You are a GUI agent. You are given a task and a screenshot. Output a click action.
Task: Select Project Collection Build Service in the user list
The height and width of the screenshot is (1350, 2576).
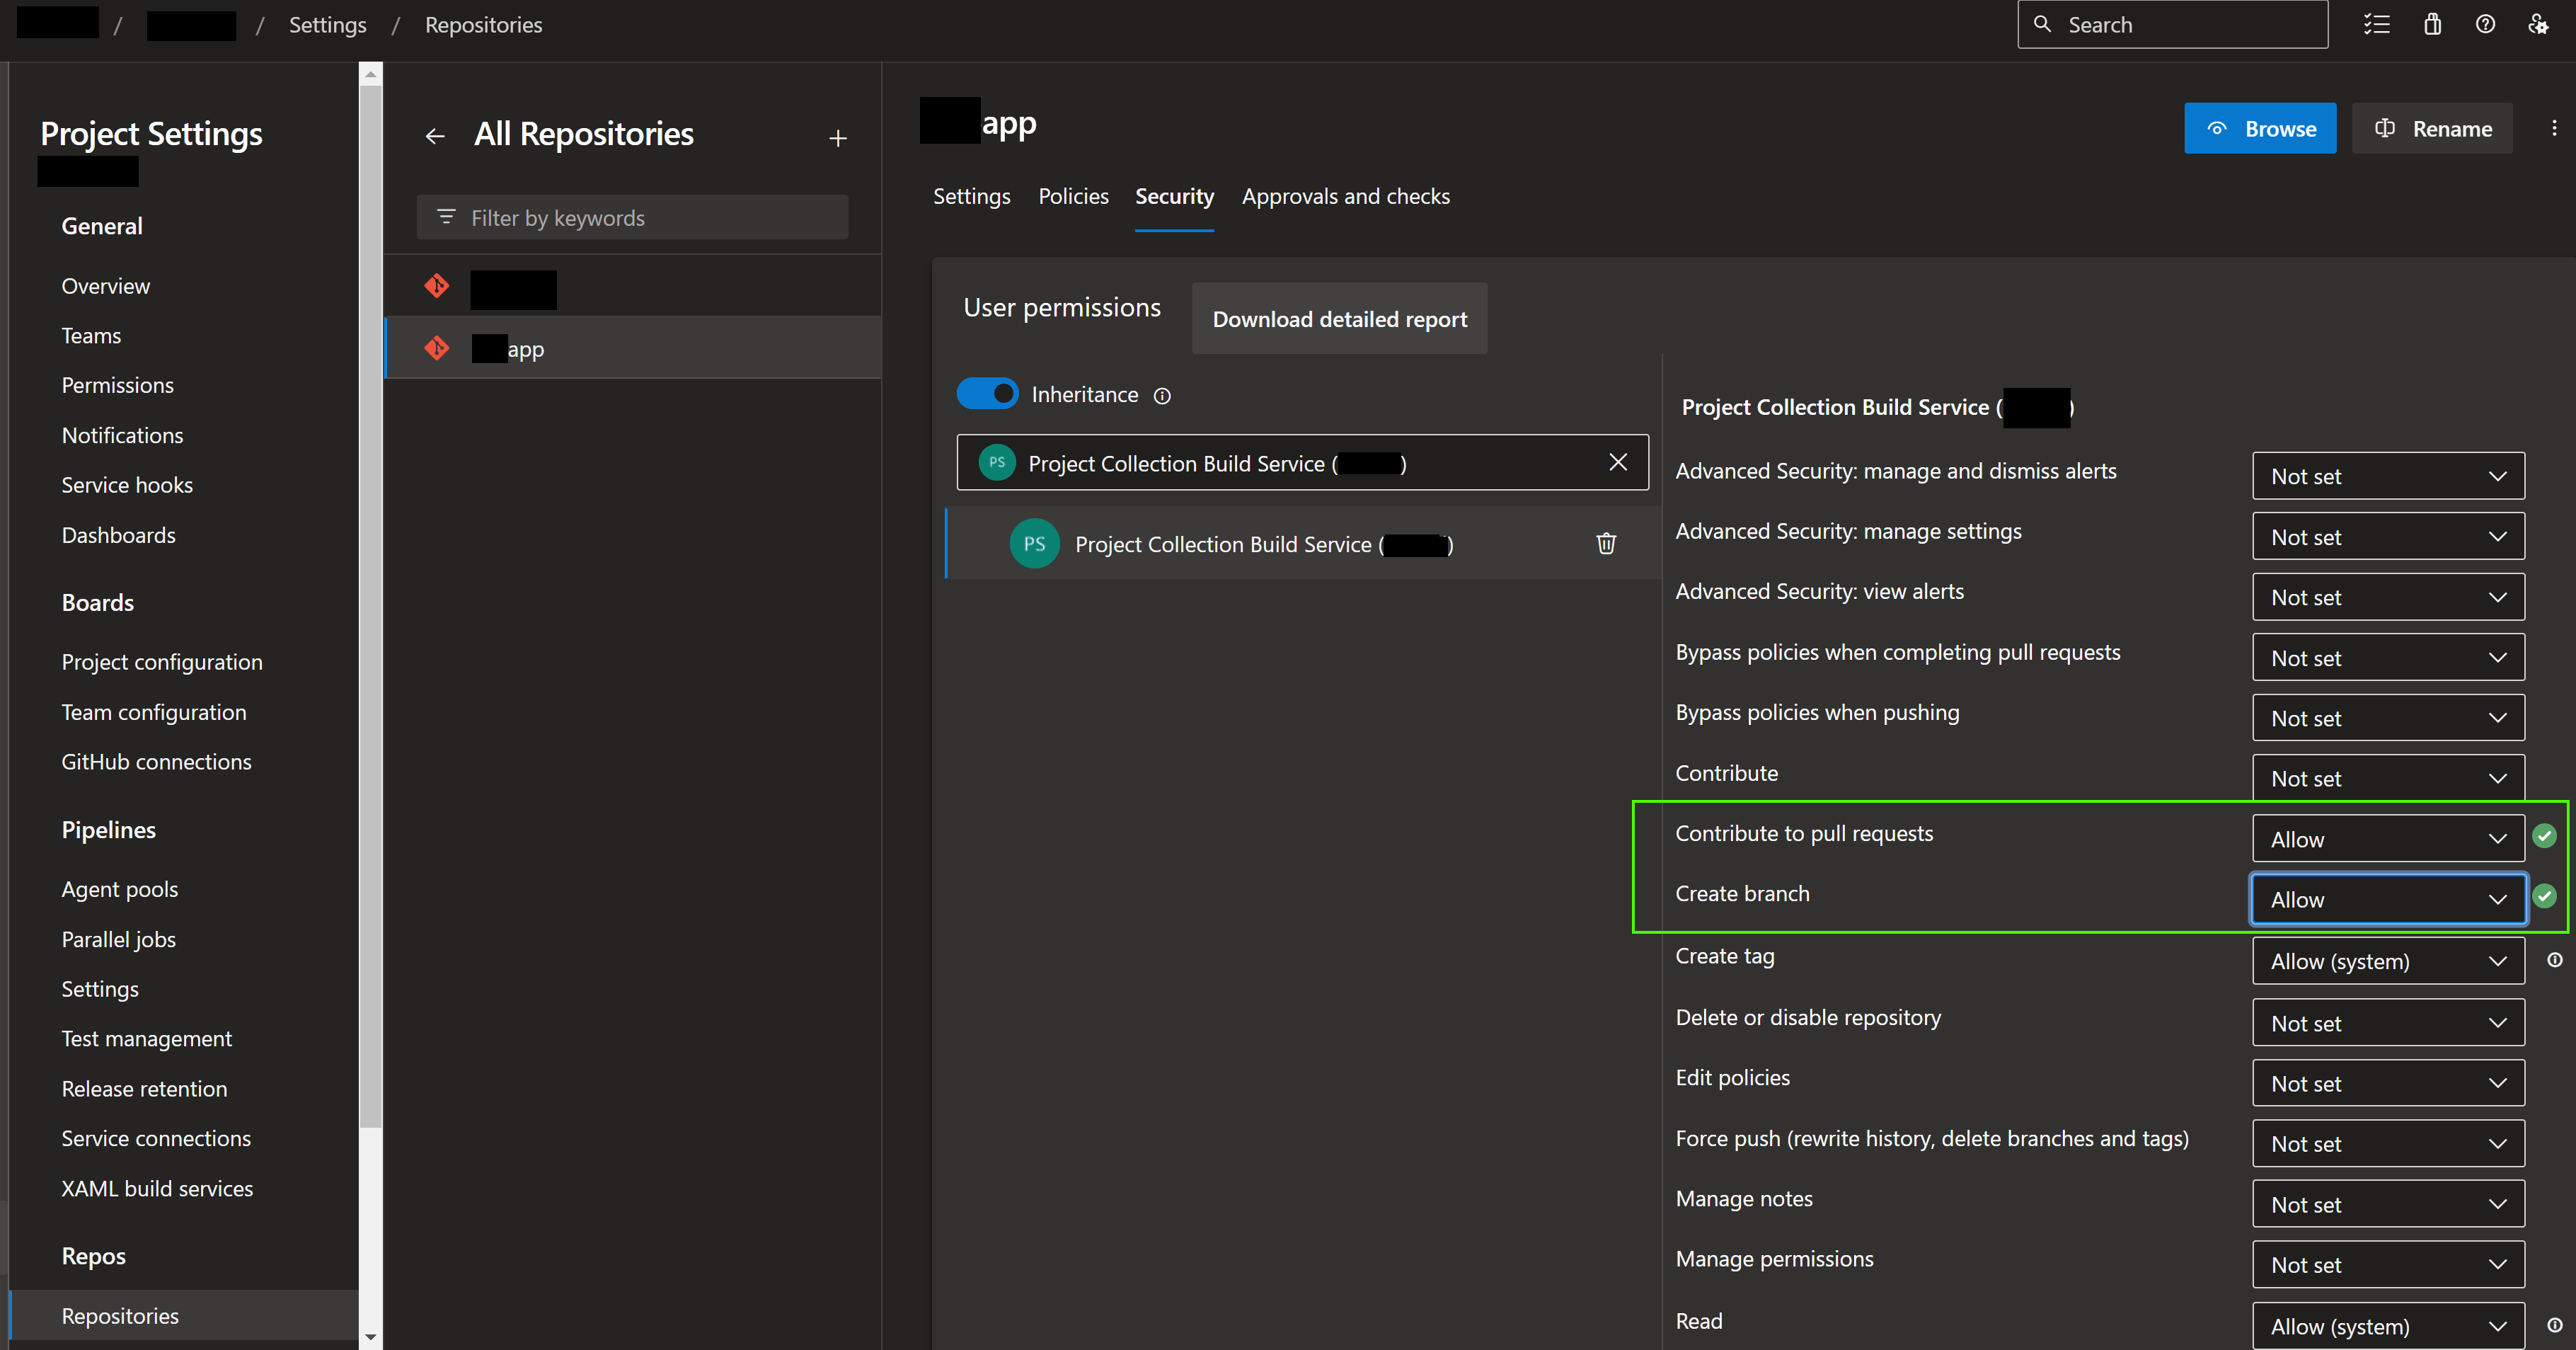click(1303, 543)
